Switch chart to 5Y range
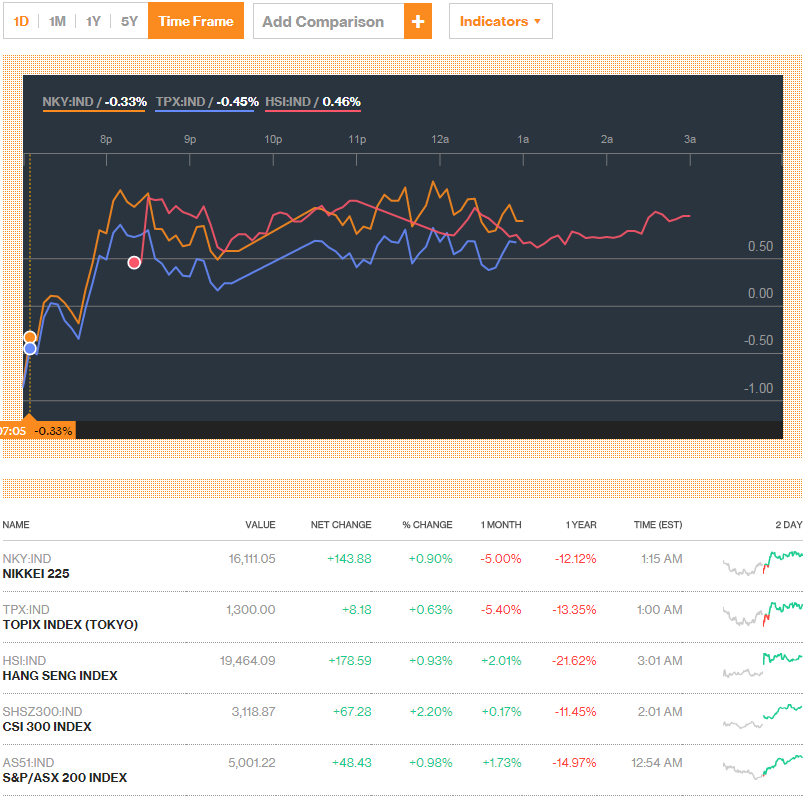 click(129, 21)
